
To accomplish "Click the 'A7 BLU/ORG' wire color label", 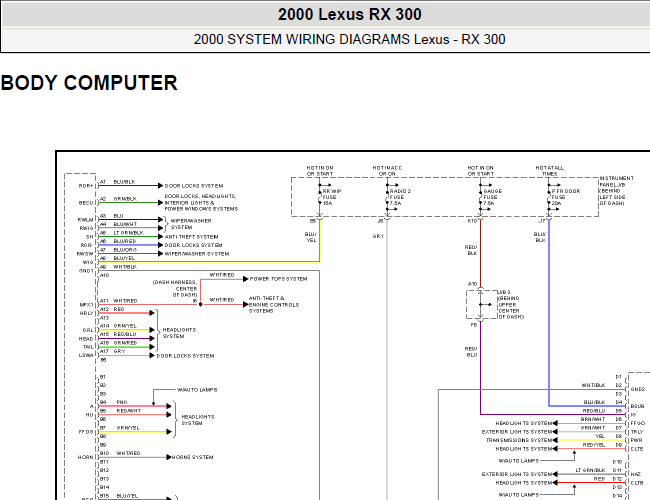I will (119, 250).
